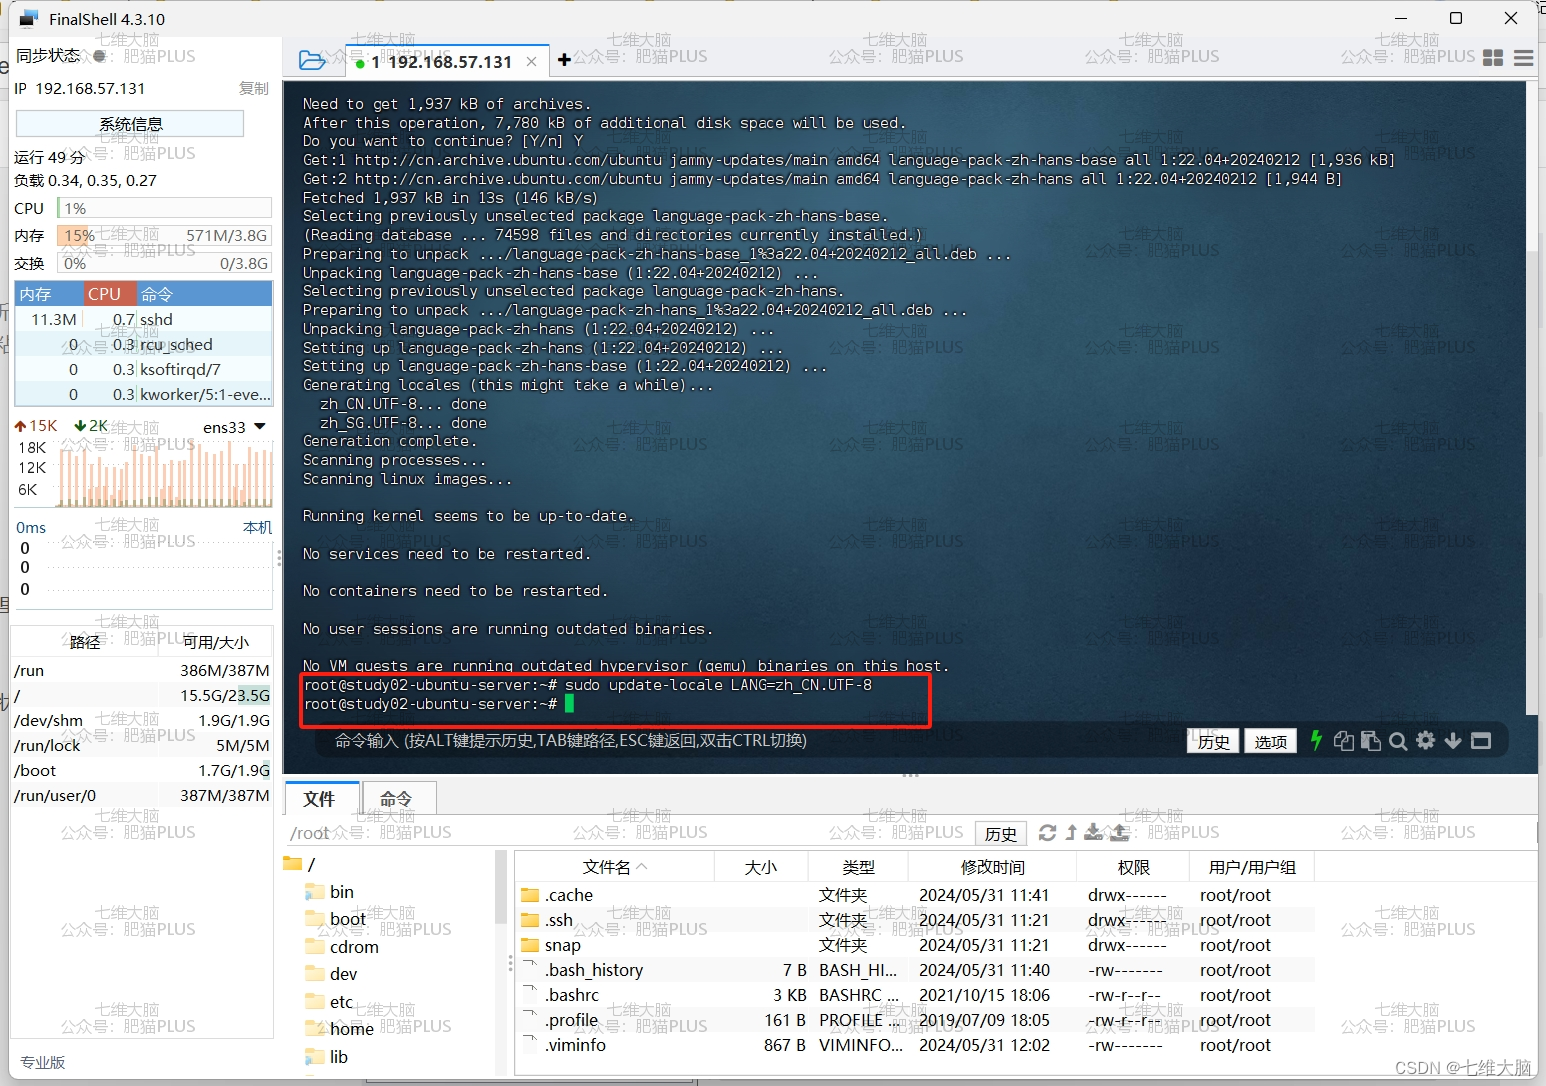Open terminal 历史 command history button
This screenshot has height=1086, width=1546.
[x=1213, y=741]
